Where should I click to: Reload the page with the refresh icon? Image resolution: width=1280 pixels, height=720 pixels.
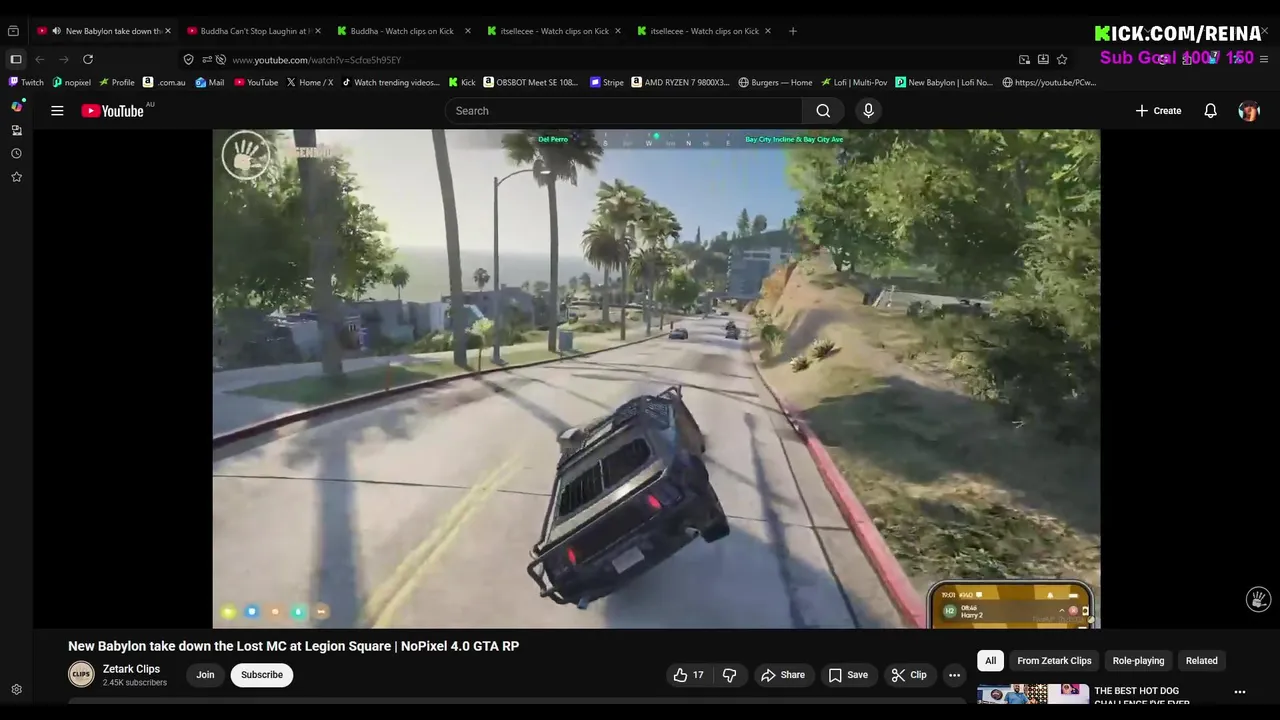click(88, 60)
